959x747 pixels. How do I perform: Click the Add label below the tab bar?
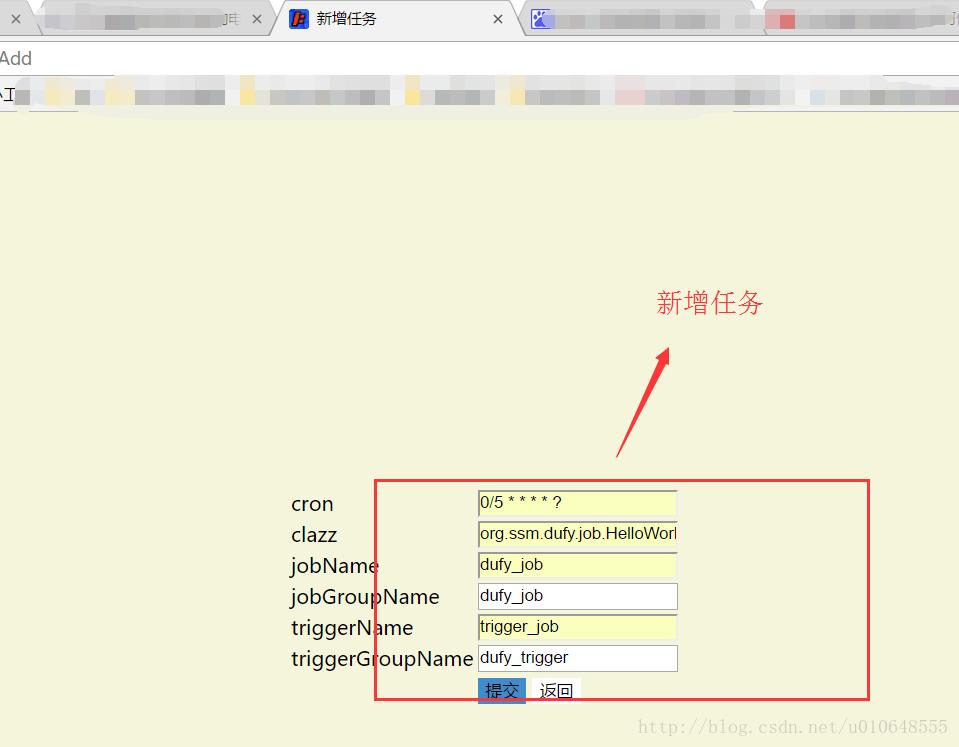tap(16, 58)
